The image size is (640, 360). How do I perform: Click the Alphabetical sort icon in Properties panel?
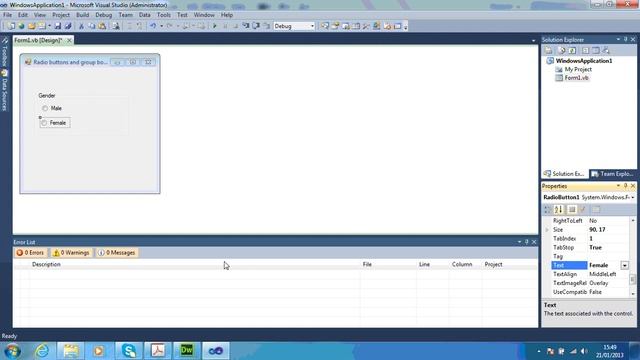pos(558,209)
